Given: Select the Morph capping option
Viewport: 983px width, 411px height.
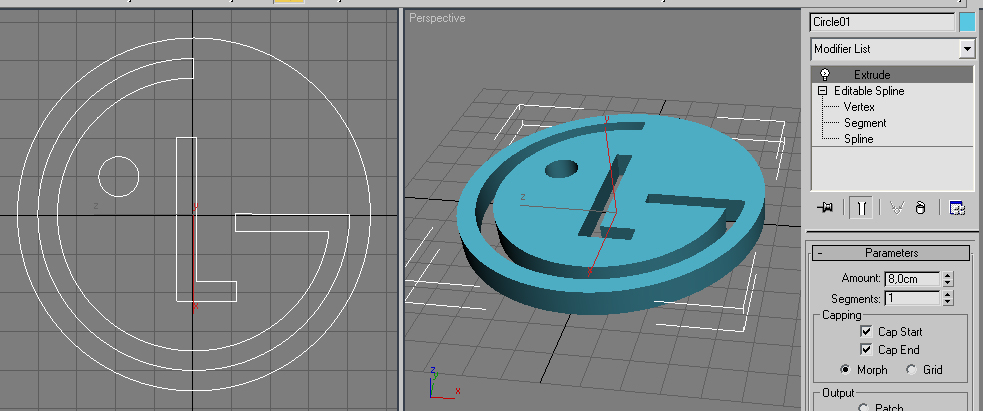Looking at the screenshot, I should point(845,370).
